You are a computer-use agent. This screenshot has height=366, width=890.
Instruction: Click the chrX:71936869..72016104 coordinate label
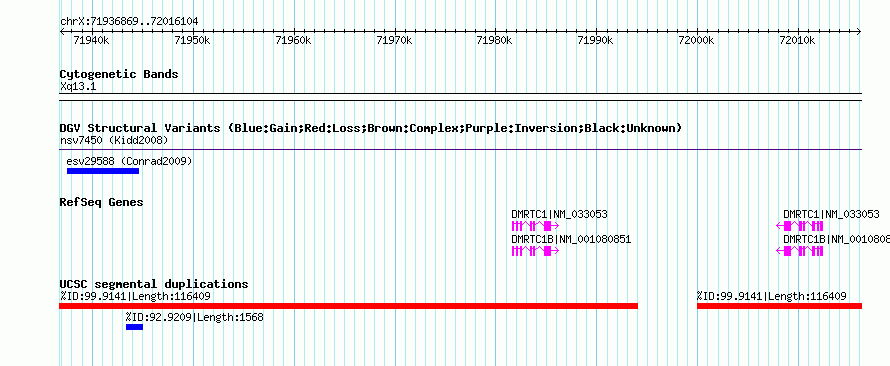(x=129, y=22)
